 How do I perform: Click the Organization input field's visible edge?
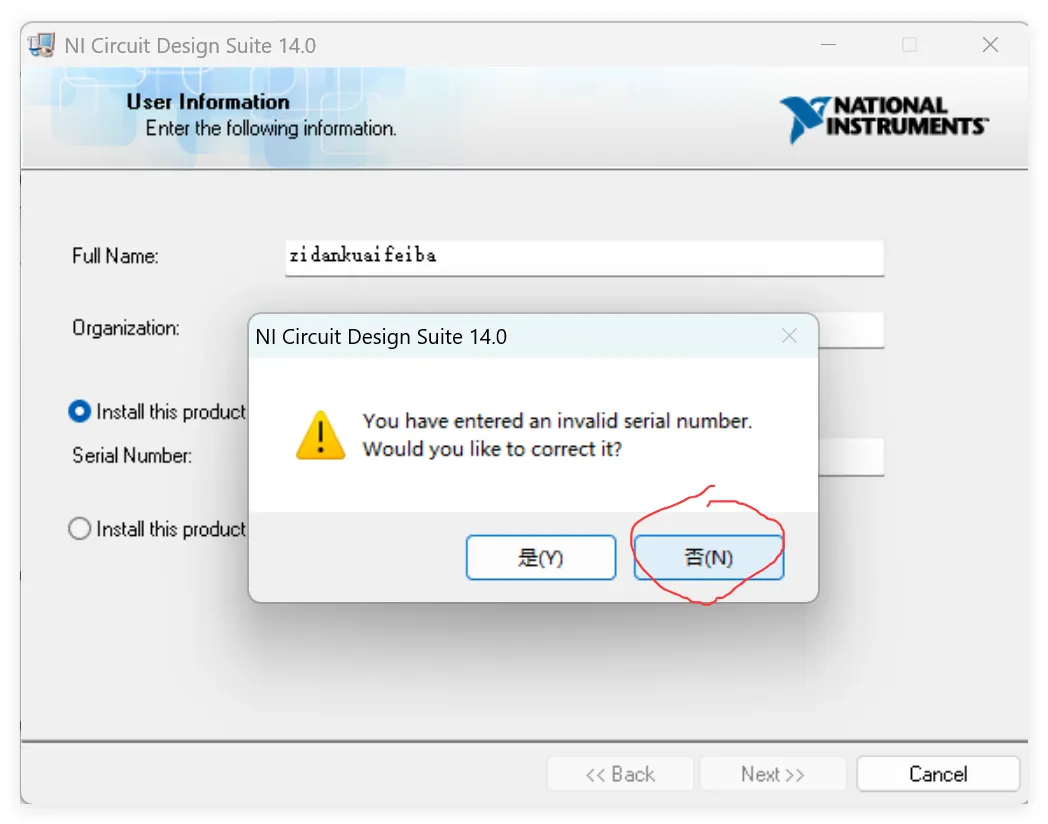pos(851,329)
